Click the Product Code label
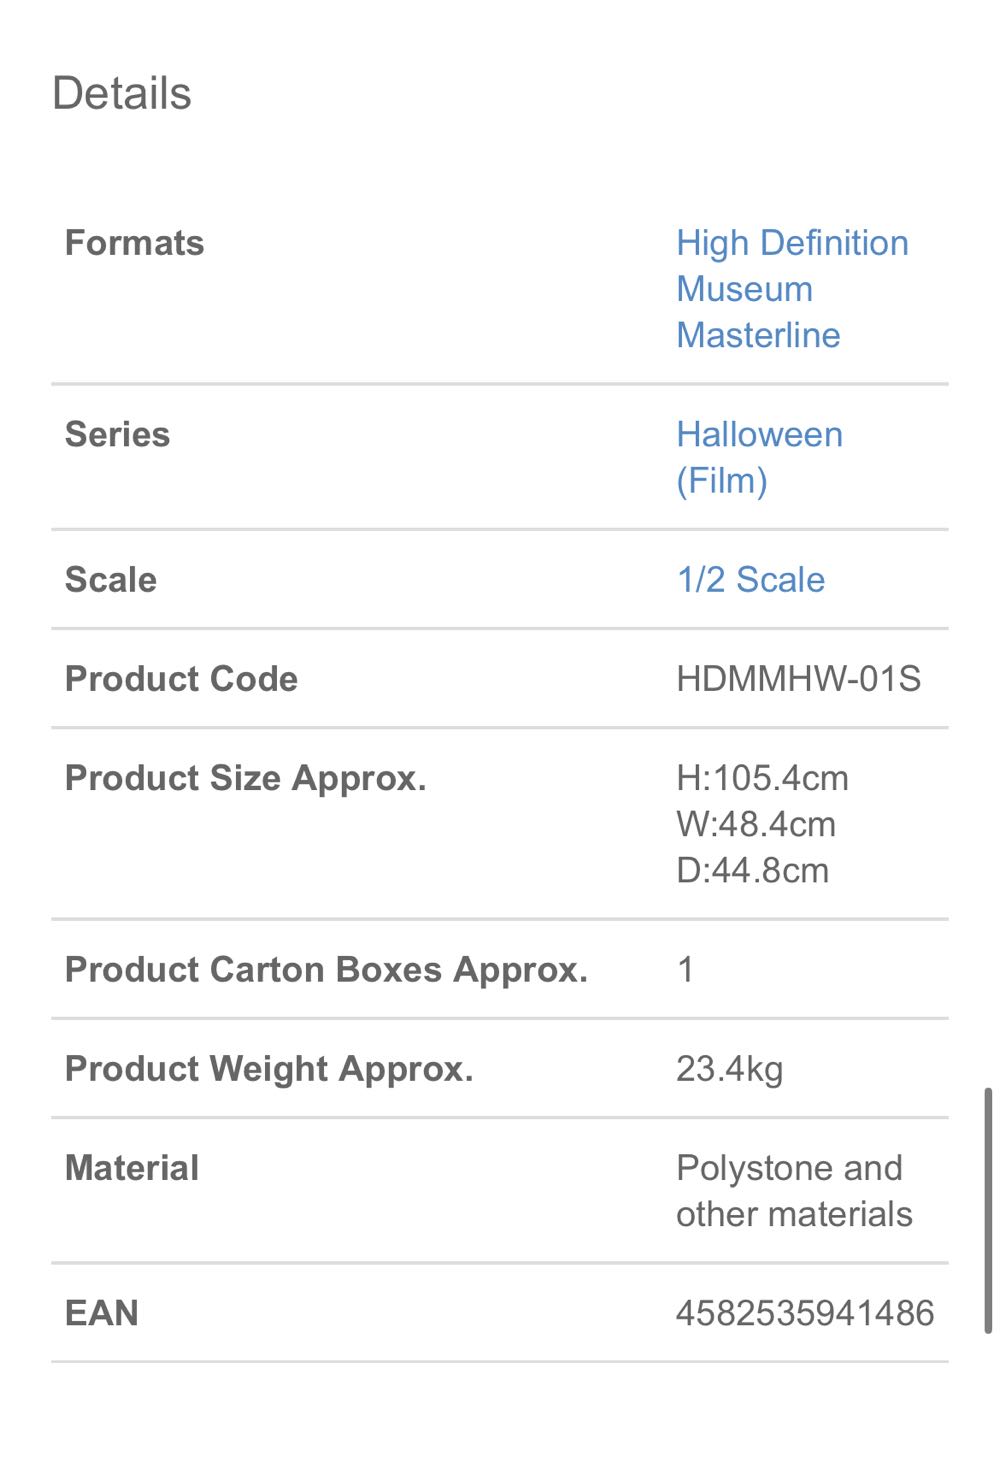This screenshot has width=1000, height=1481. 180,678
